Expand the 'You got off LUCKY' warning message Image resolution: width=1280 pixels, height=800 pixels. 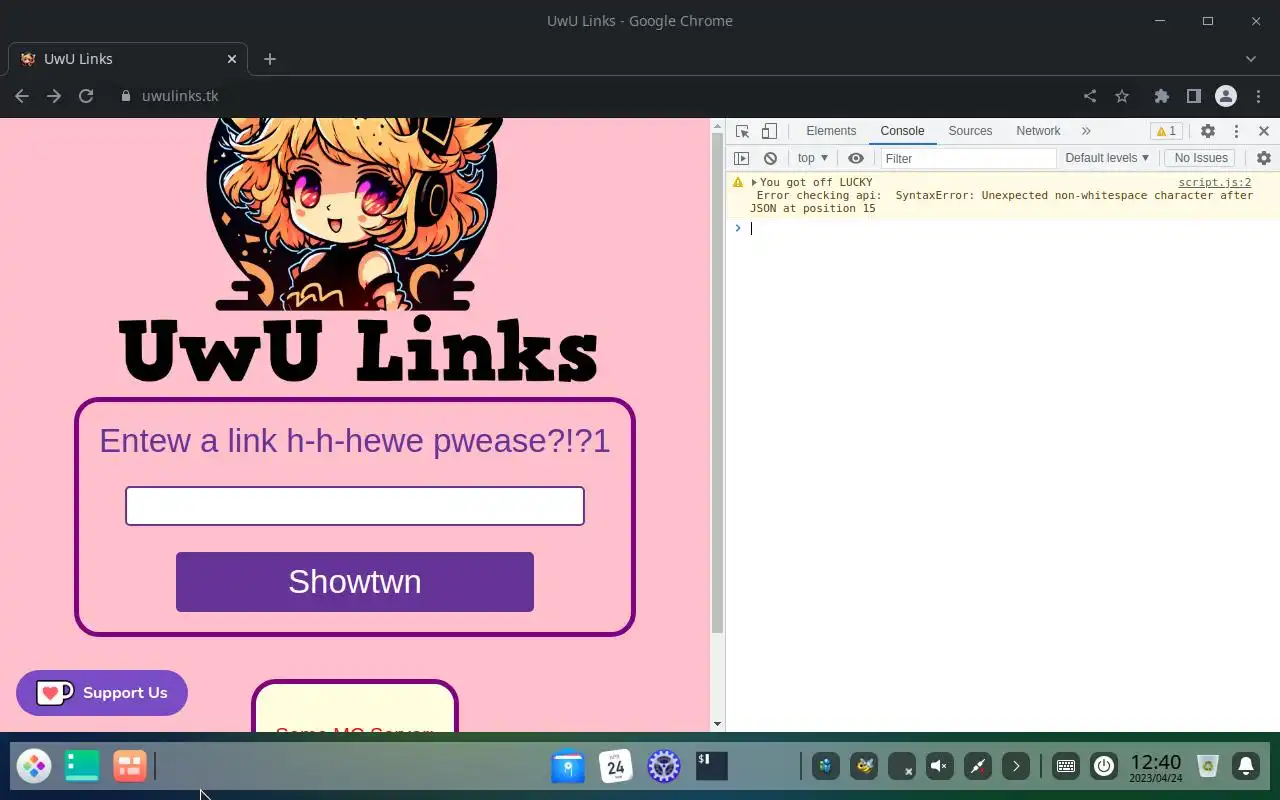754,182
